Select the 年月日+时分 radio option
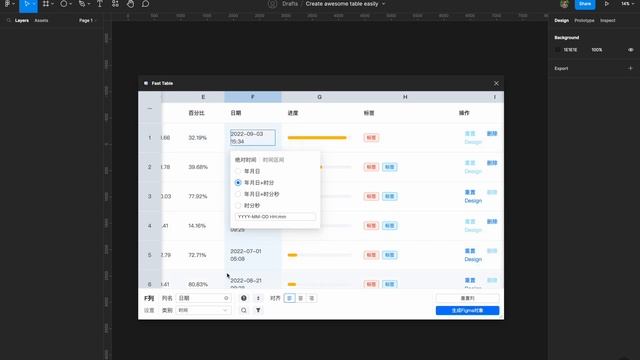Viewport: 640px width, 360px height. 238,182
